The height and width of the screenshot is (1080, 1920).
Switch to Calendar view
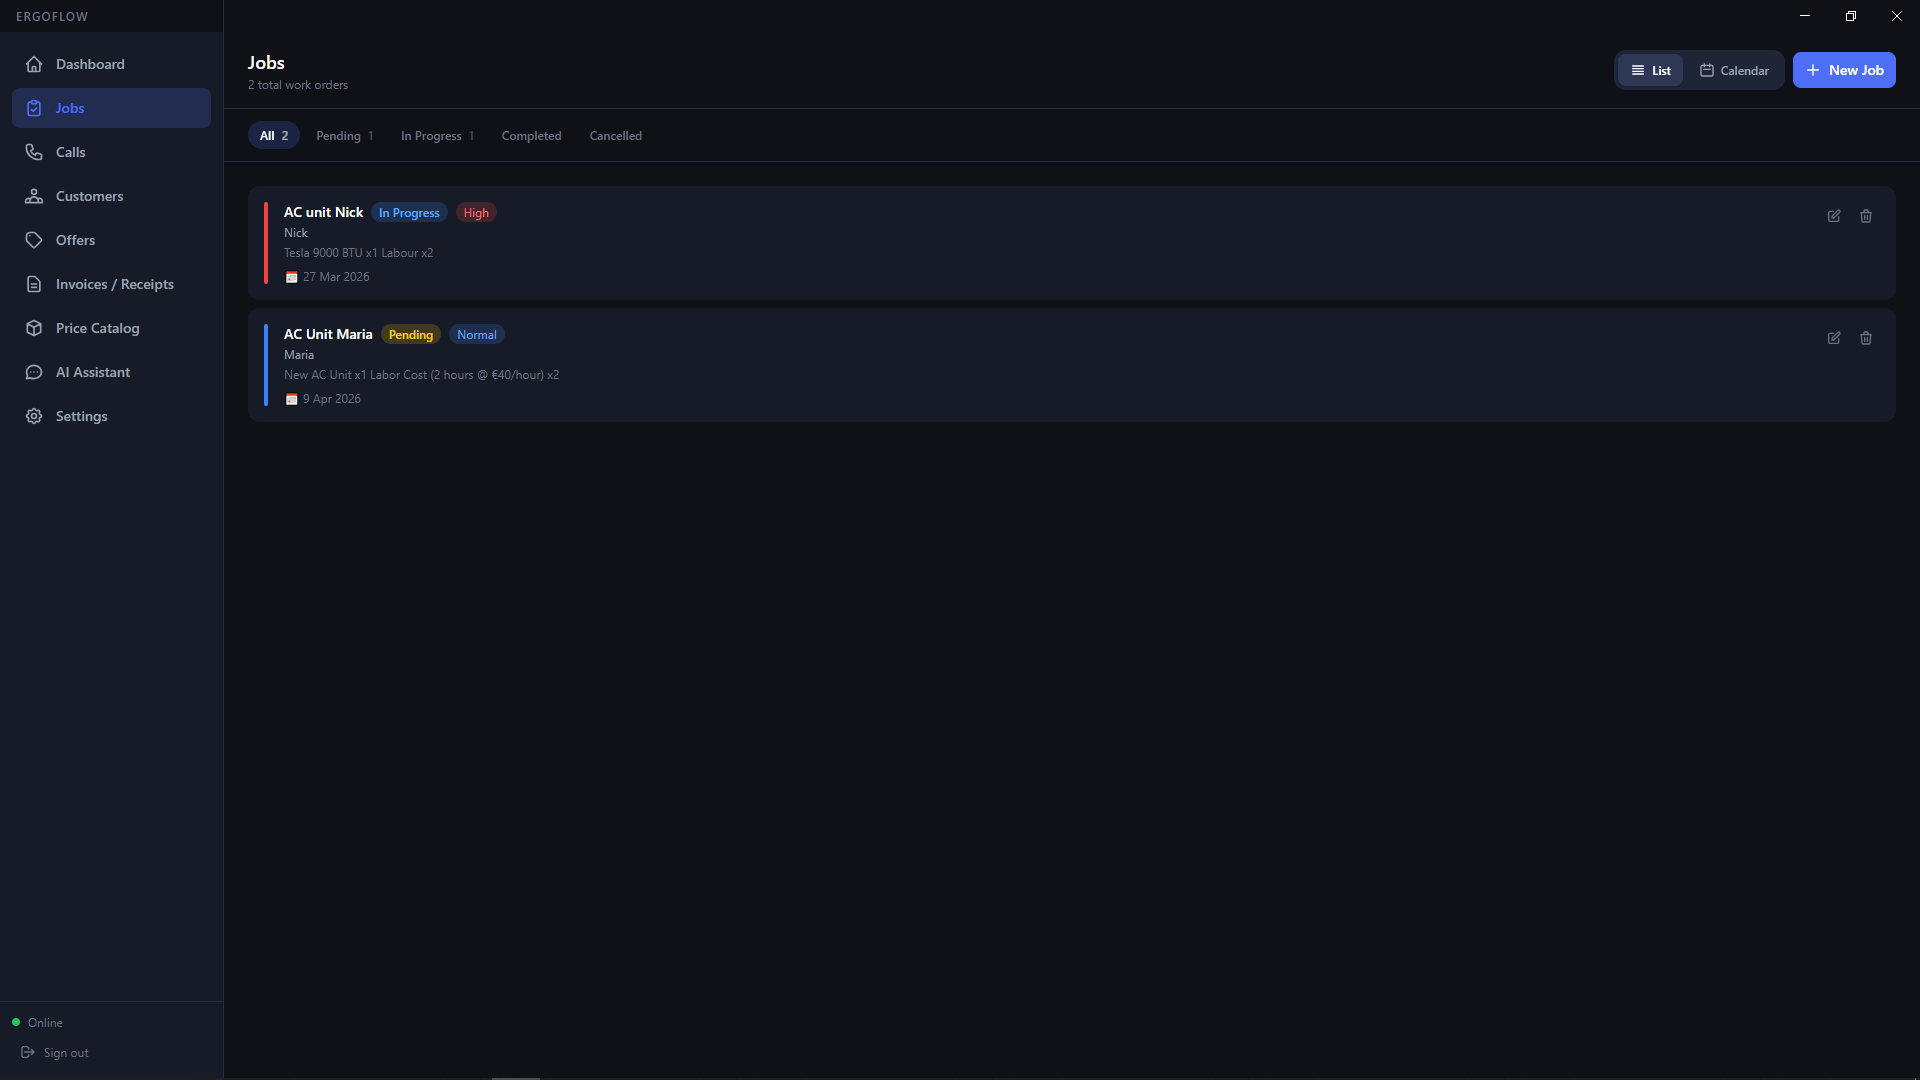coord(1734,70)
